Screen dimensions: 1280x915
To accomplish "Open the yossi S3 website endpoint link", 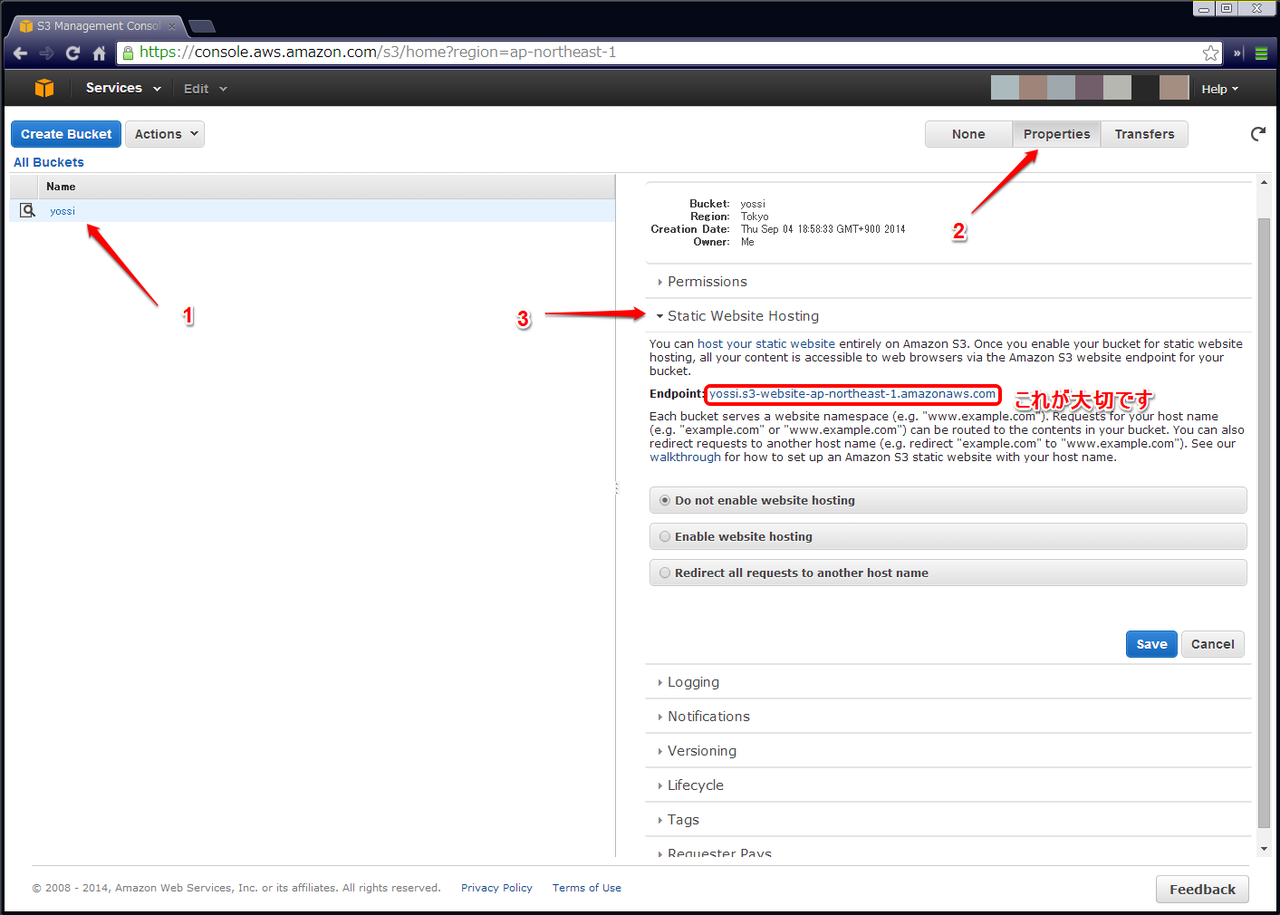I will (853, 394).
